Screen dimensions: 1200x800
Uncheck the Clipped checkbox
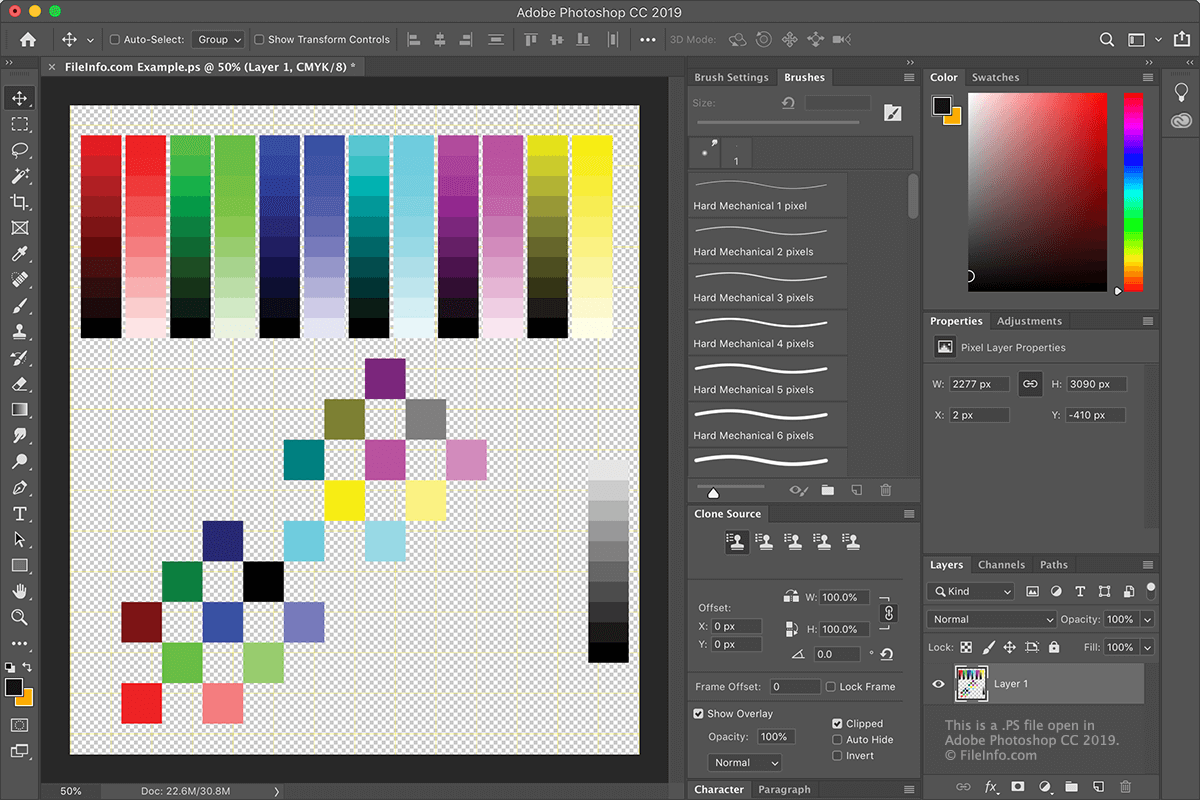click(x=837, y=724)
